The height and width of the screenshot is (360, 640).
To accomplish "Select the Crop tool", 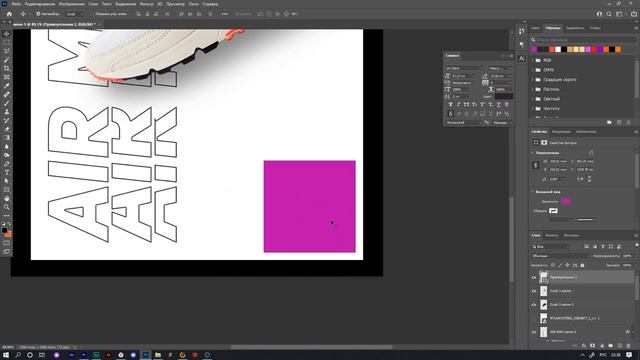I will (x=7, y=68).
